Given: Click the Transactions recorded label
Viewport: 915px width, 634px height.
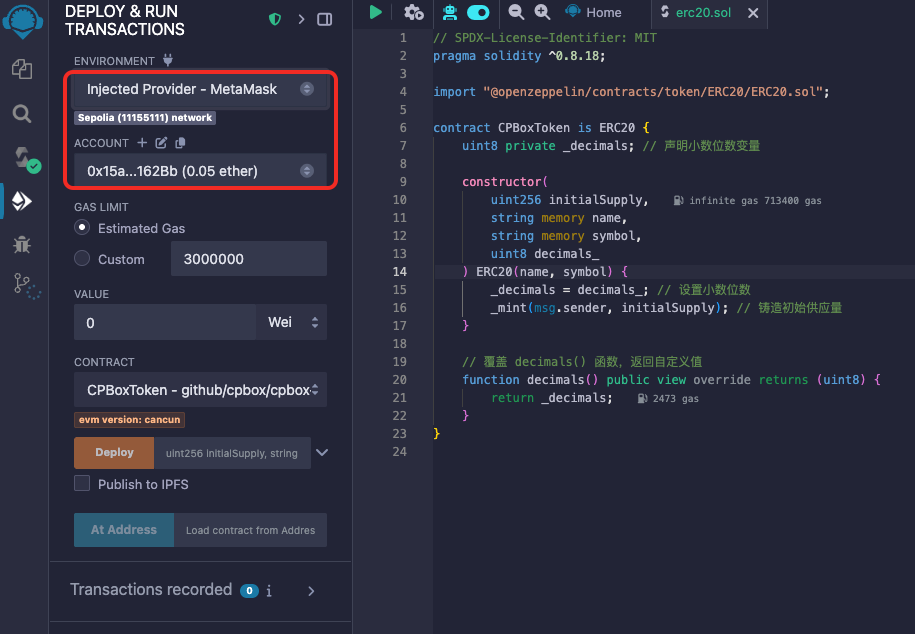Looking at the screenshot, I should coord(151,590).
